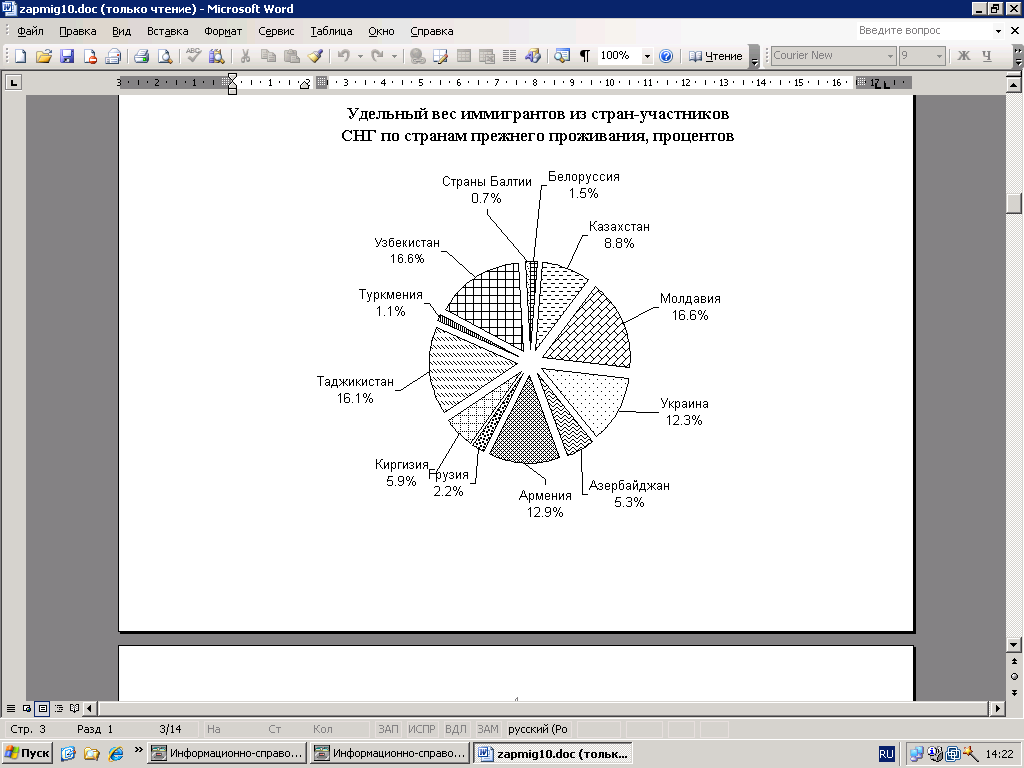Send the document by e-mail
The image size is (1024, 768).
point(113,56)
